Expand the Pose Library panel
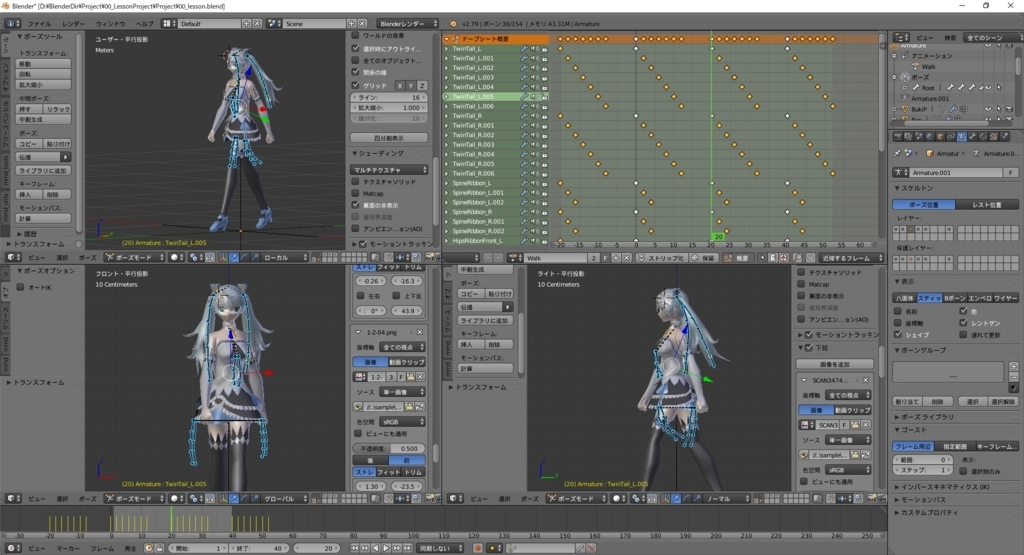This screenshot has width=1024, height=555. coord(925,417)
